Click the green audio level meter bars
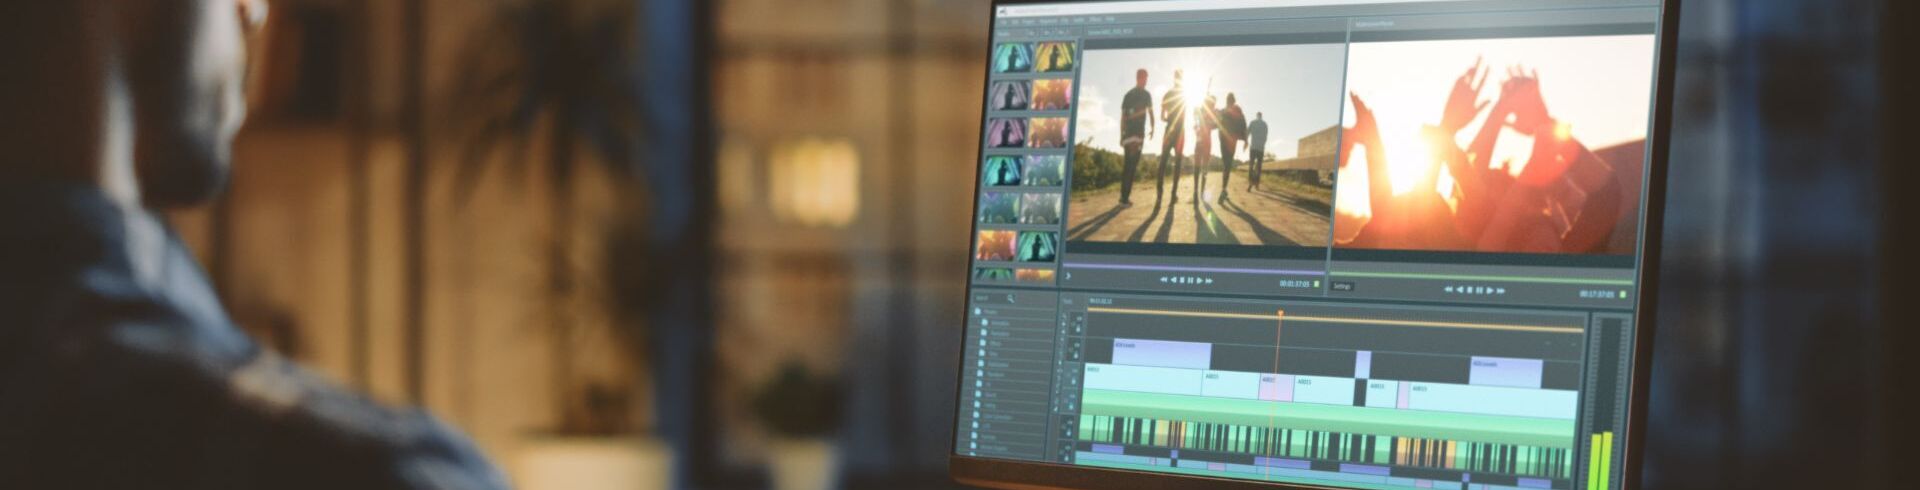Image resolution: width=1920 pixels, height=490 pixels. coord(1601,460)
